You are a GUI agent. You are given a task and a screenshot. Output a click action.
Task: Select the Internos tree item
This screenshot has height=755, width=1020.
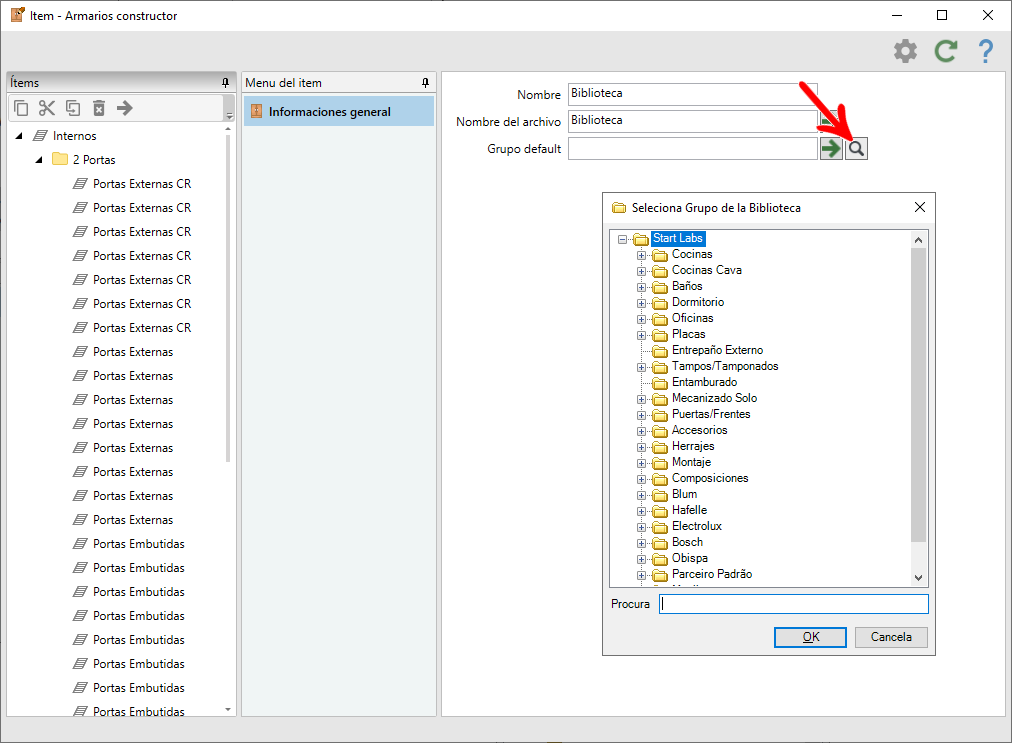pos(74,136)
